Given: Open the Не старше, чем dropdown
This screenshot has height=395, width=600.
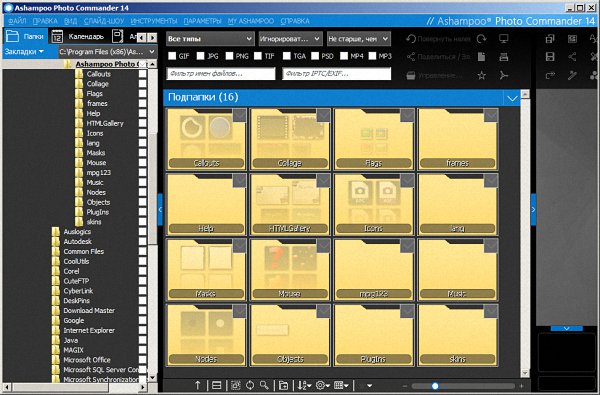Looking at the screenshot, I should click(x=359, y=39).
